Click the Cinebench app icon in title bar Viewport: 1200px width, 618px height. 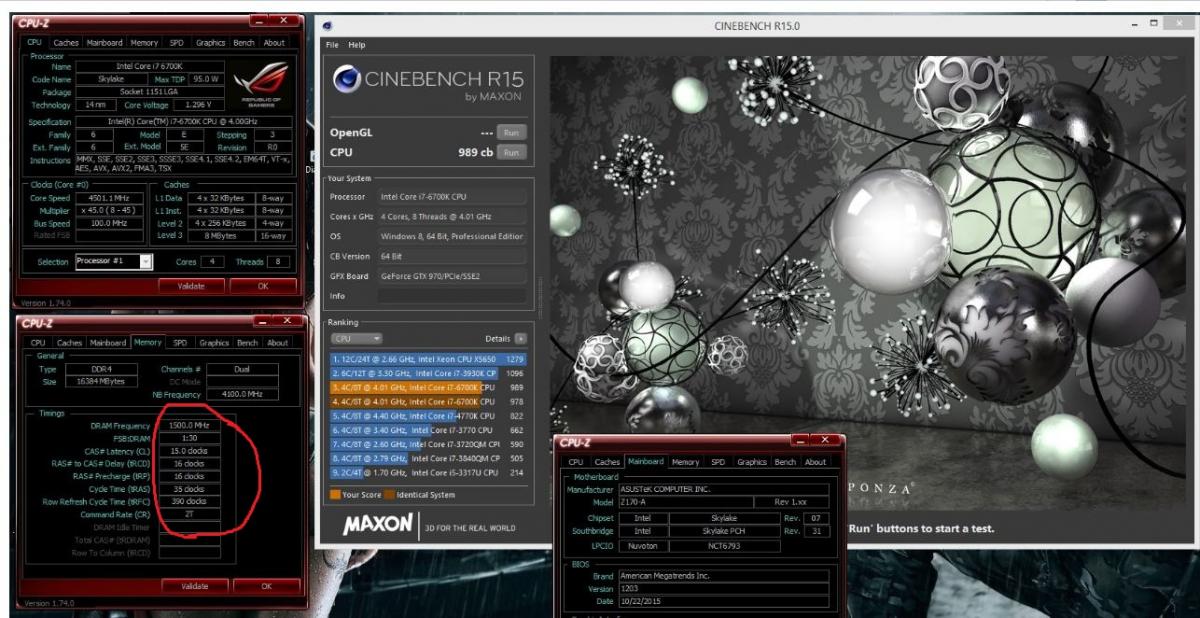click(328, 25)
